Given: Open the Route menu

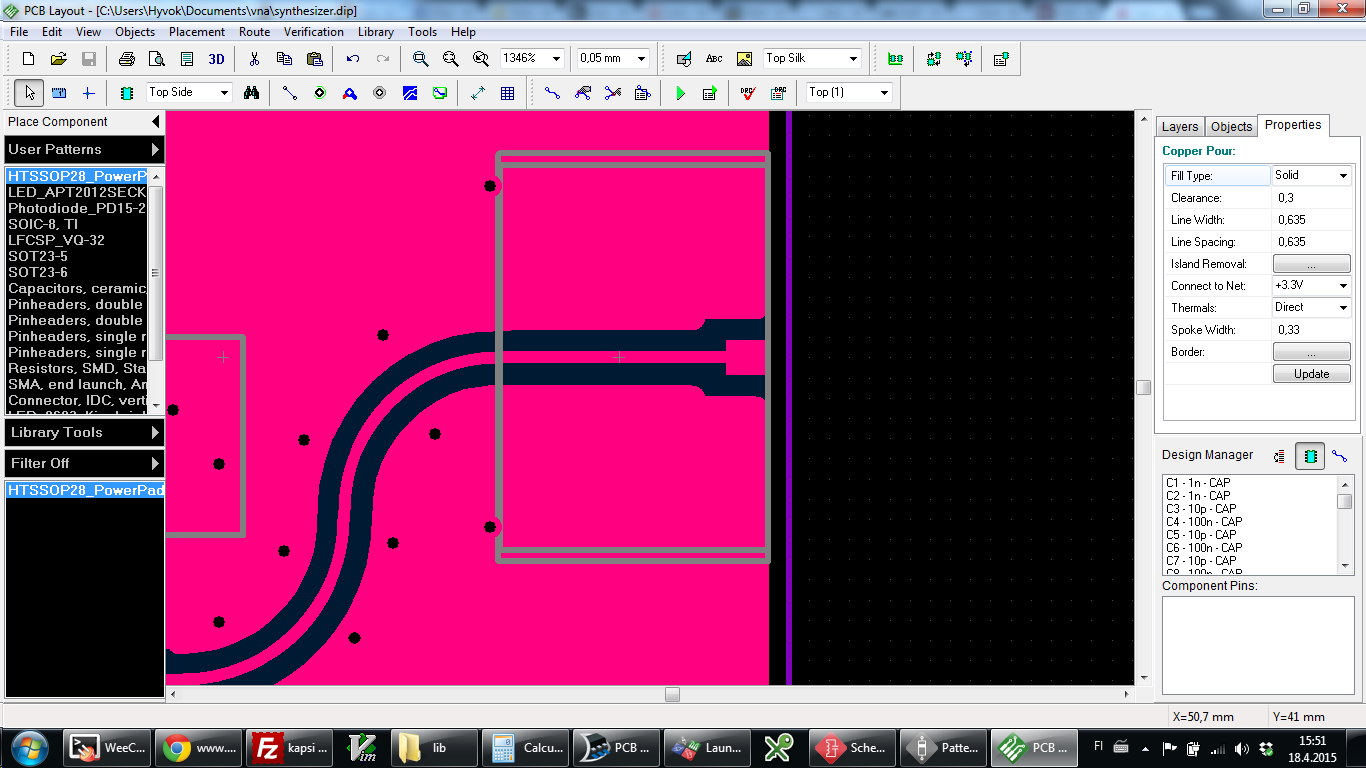Looking at the screenshot, I should pyautogui.click(x=254, y=32).
